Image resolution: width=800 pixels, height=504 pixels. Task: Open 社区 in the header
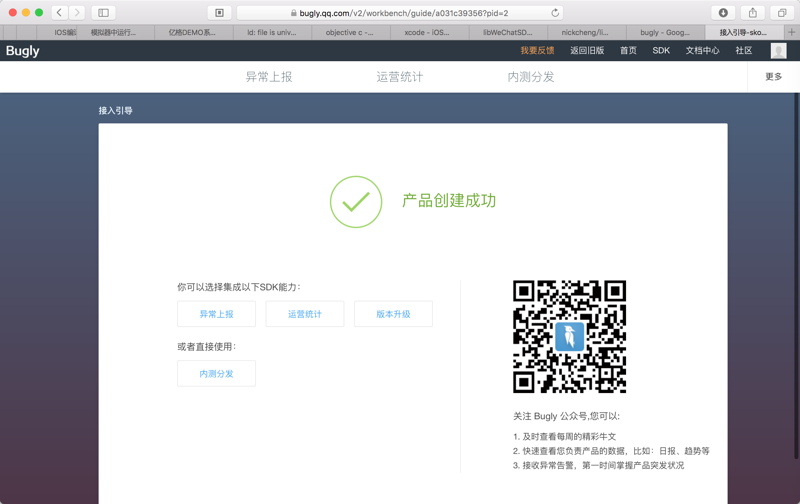click(744, 51)
